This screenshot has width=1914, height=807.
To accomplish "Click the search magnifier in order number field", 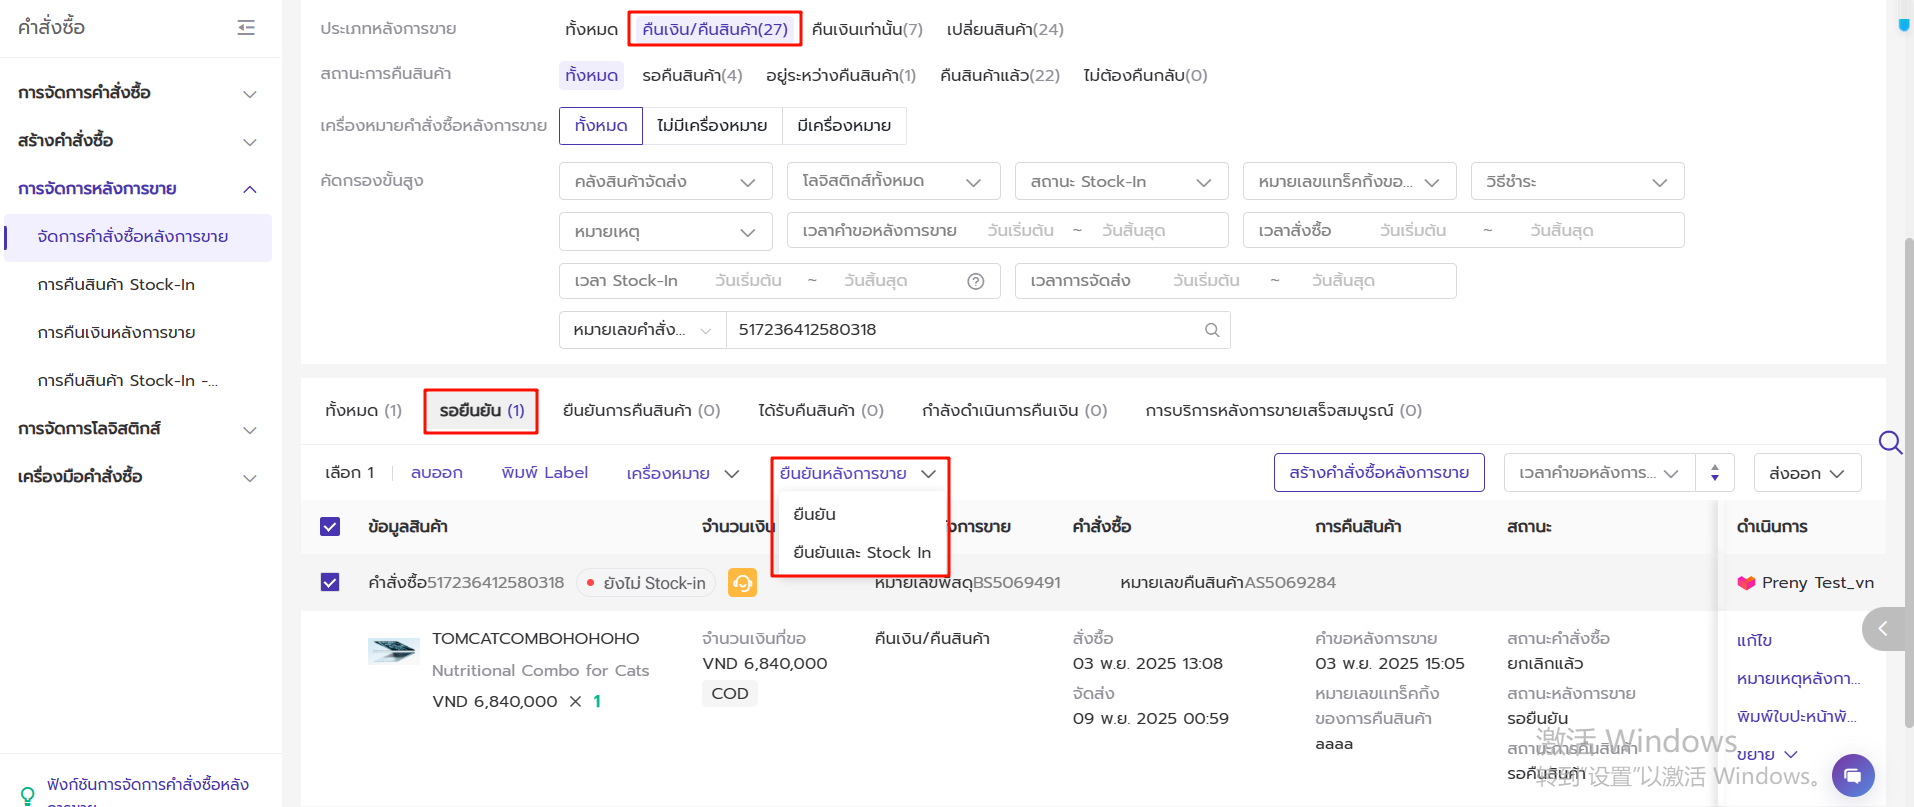I will [1212, 330].
